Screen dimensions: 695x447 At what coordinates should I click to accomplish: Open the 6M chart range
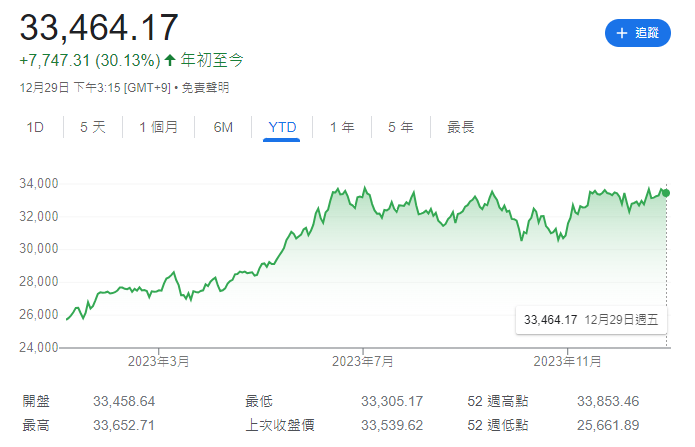(223, 127)
